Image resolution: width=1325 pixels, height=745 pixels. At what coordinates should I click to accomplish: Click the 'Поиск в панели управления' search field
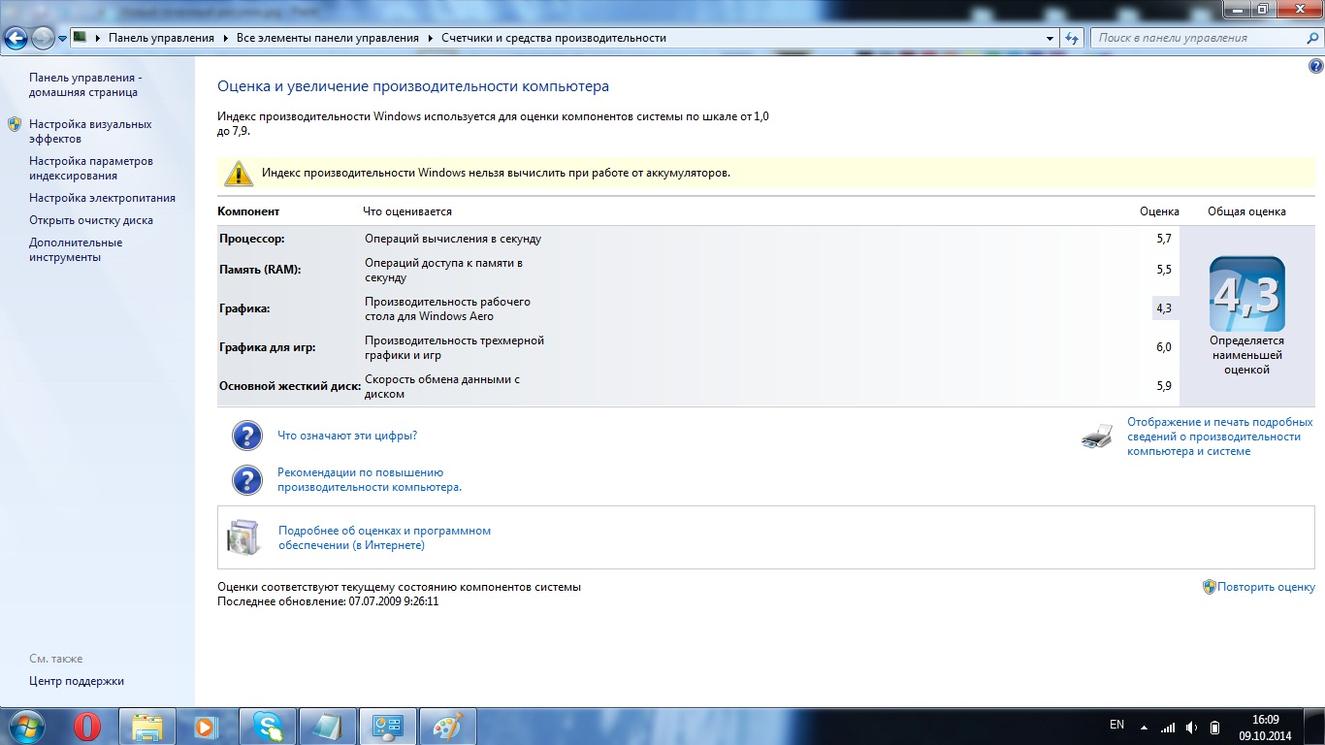pyautogui.click(x=1198, y=38)
